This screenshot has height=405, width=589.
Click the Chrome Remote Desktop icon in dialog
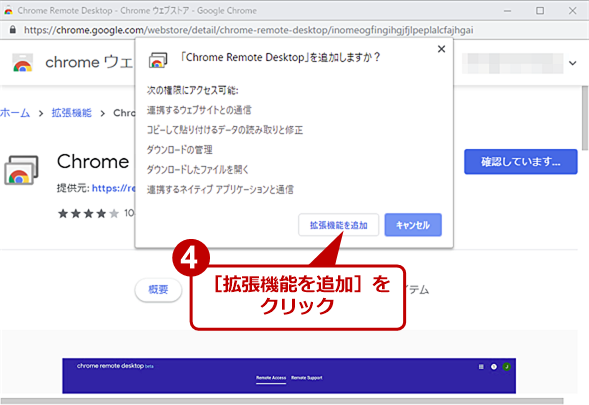[158, 60]
